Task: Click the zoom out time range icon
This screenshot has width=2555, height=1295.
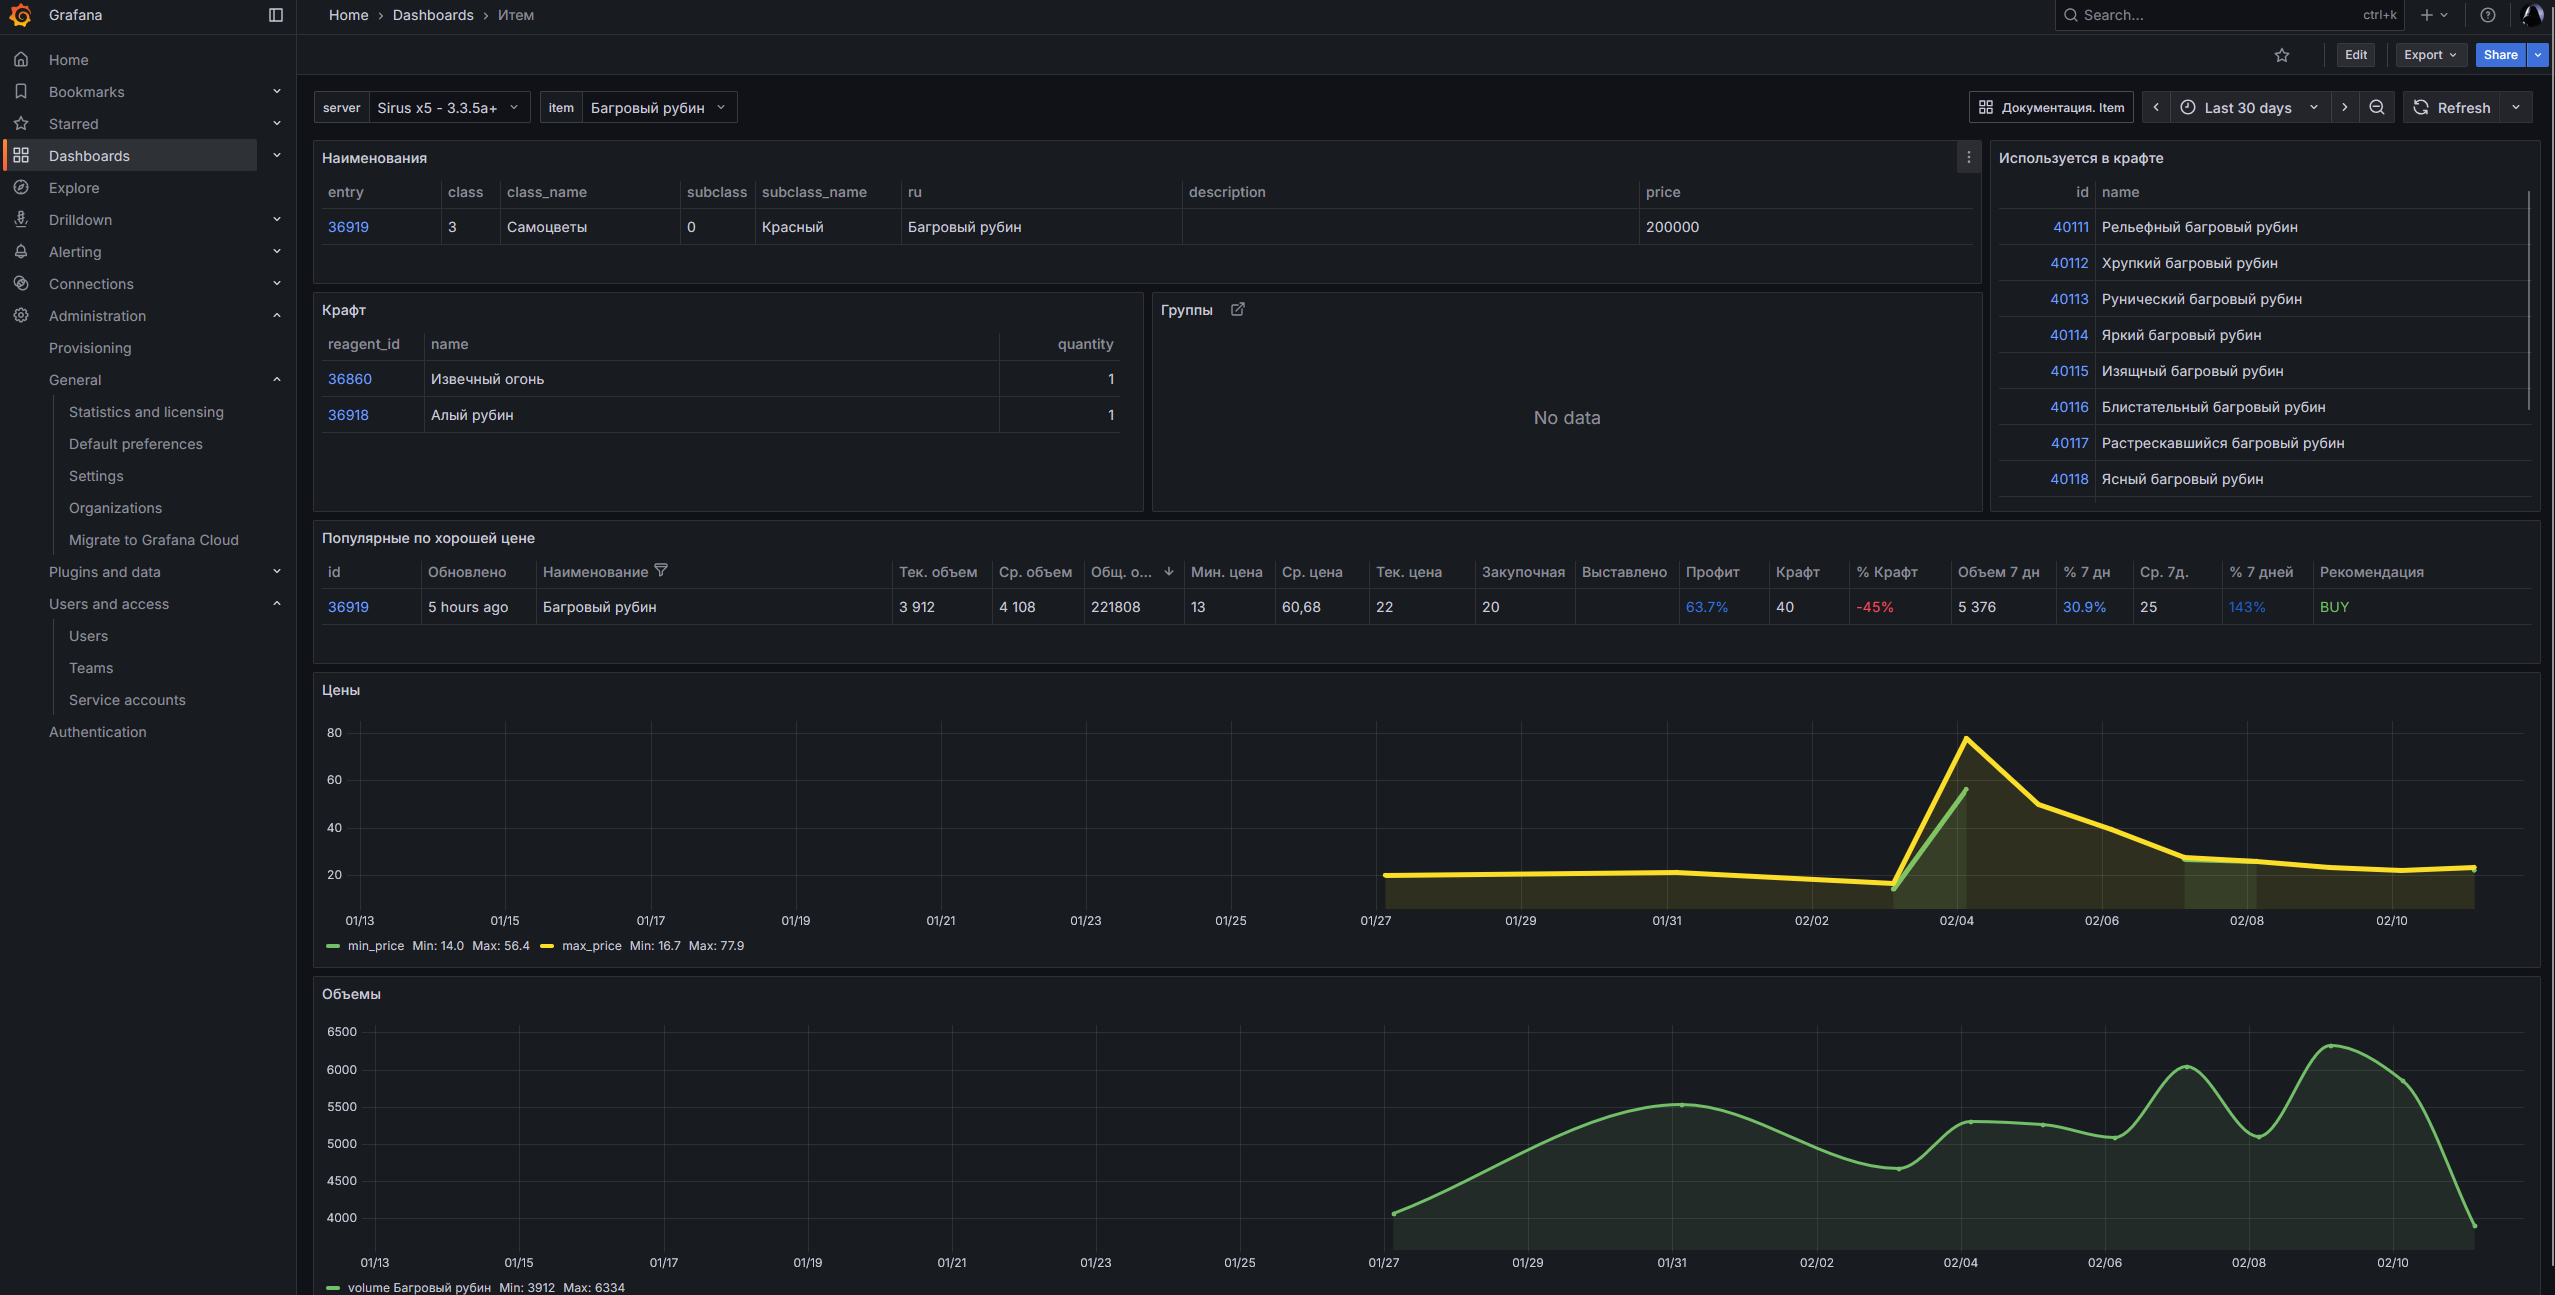Action: coord(2376,107)
